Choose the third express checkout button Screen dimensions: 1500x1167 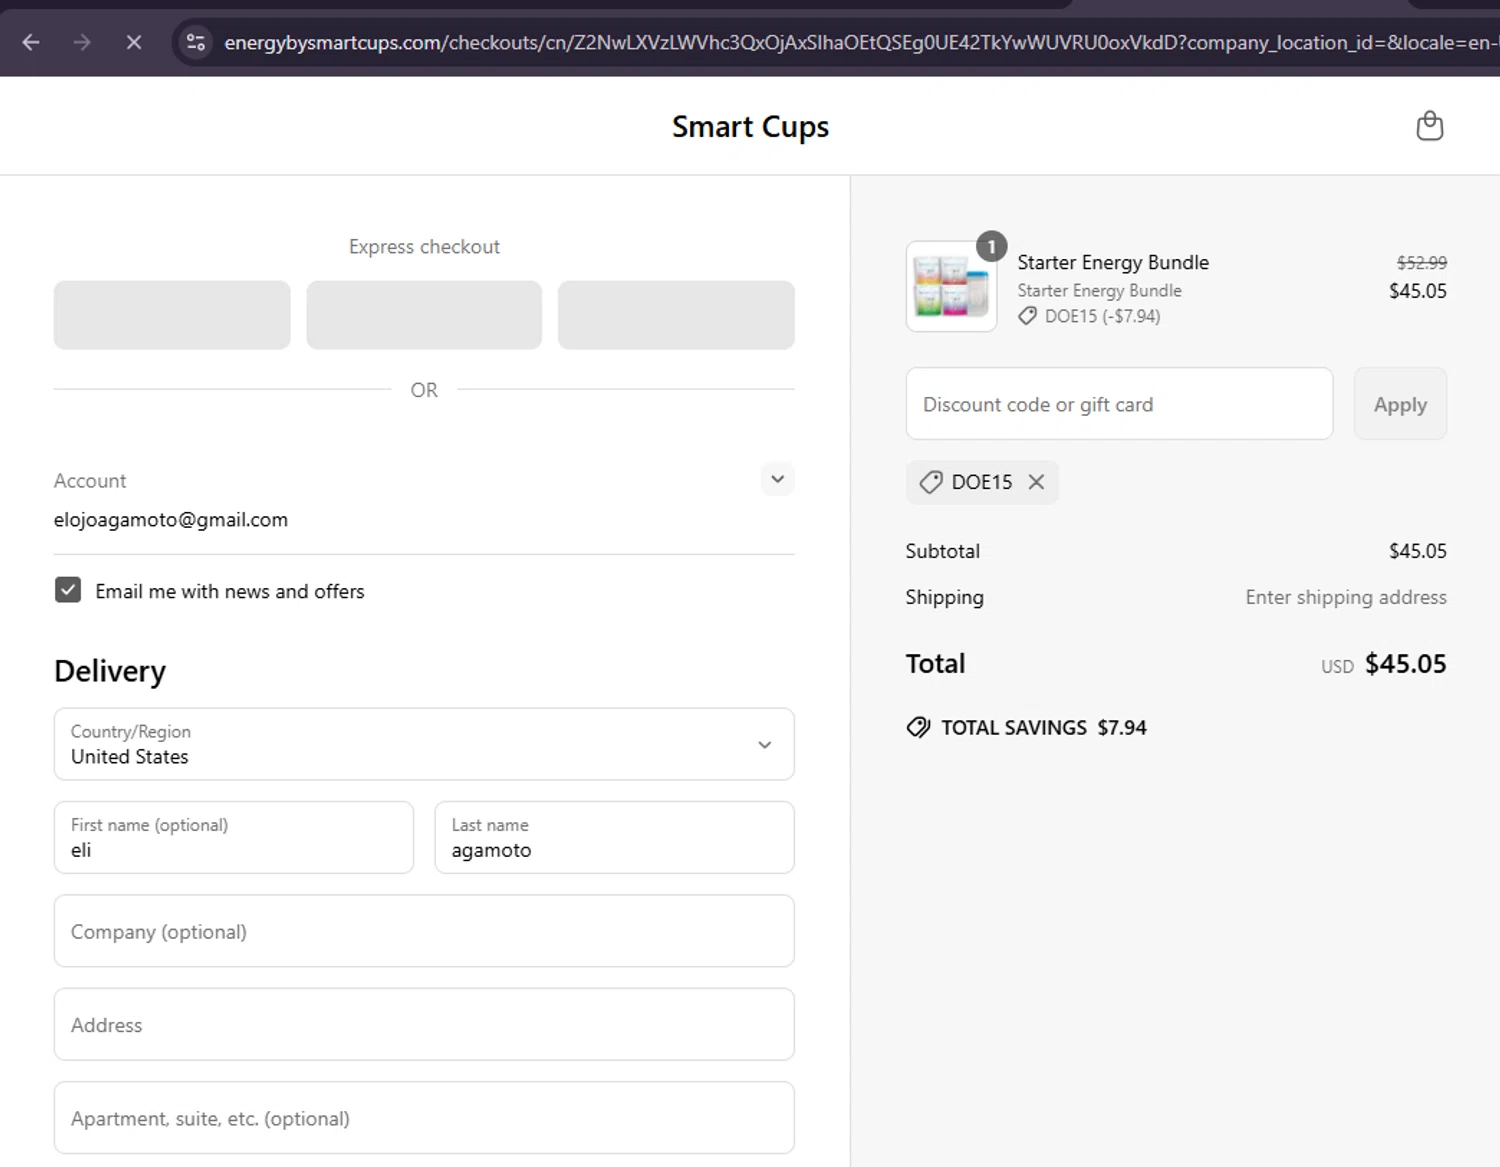pyautogui.click(x=676, y=315)
